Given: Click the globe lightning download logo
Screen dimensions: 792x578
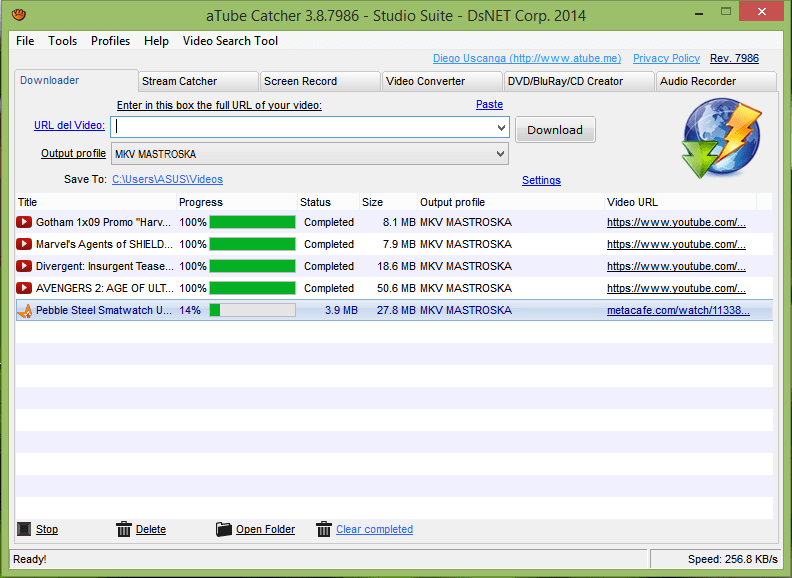Looking at the screenshot, I should [x=721, y=138].
